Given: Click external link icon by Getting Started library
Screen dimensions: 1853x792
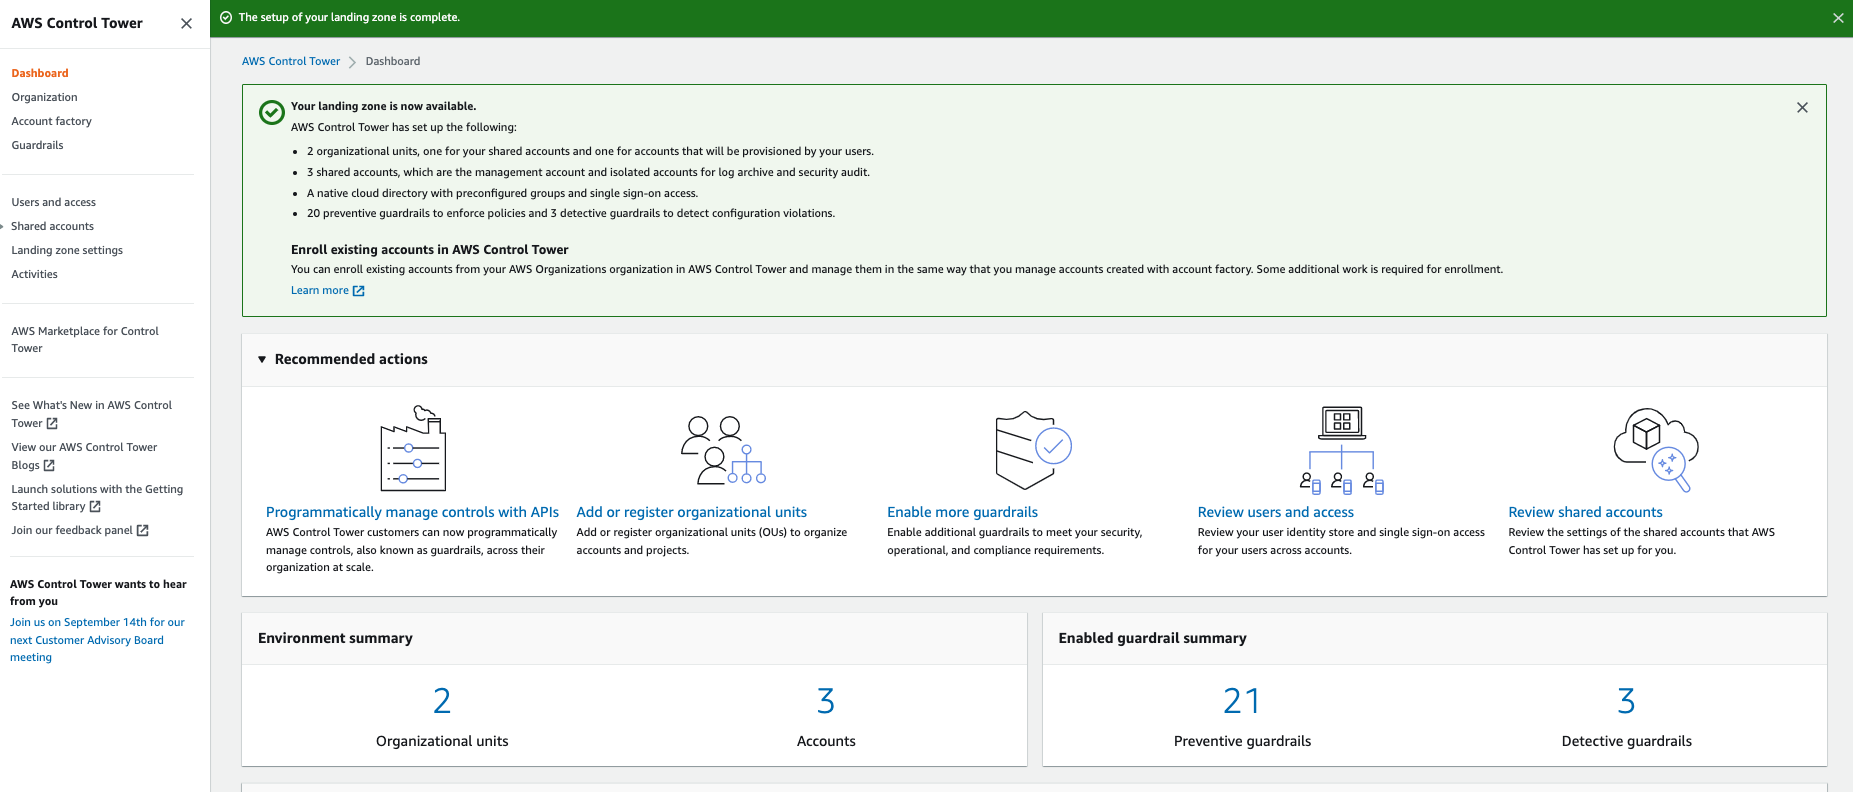Looking at the screenshot, I should click(95, 507).
